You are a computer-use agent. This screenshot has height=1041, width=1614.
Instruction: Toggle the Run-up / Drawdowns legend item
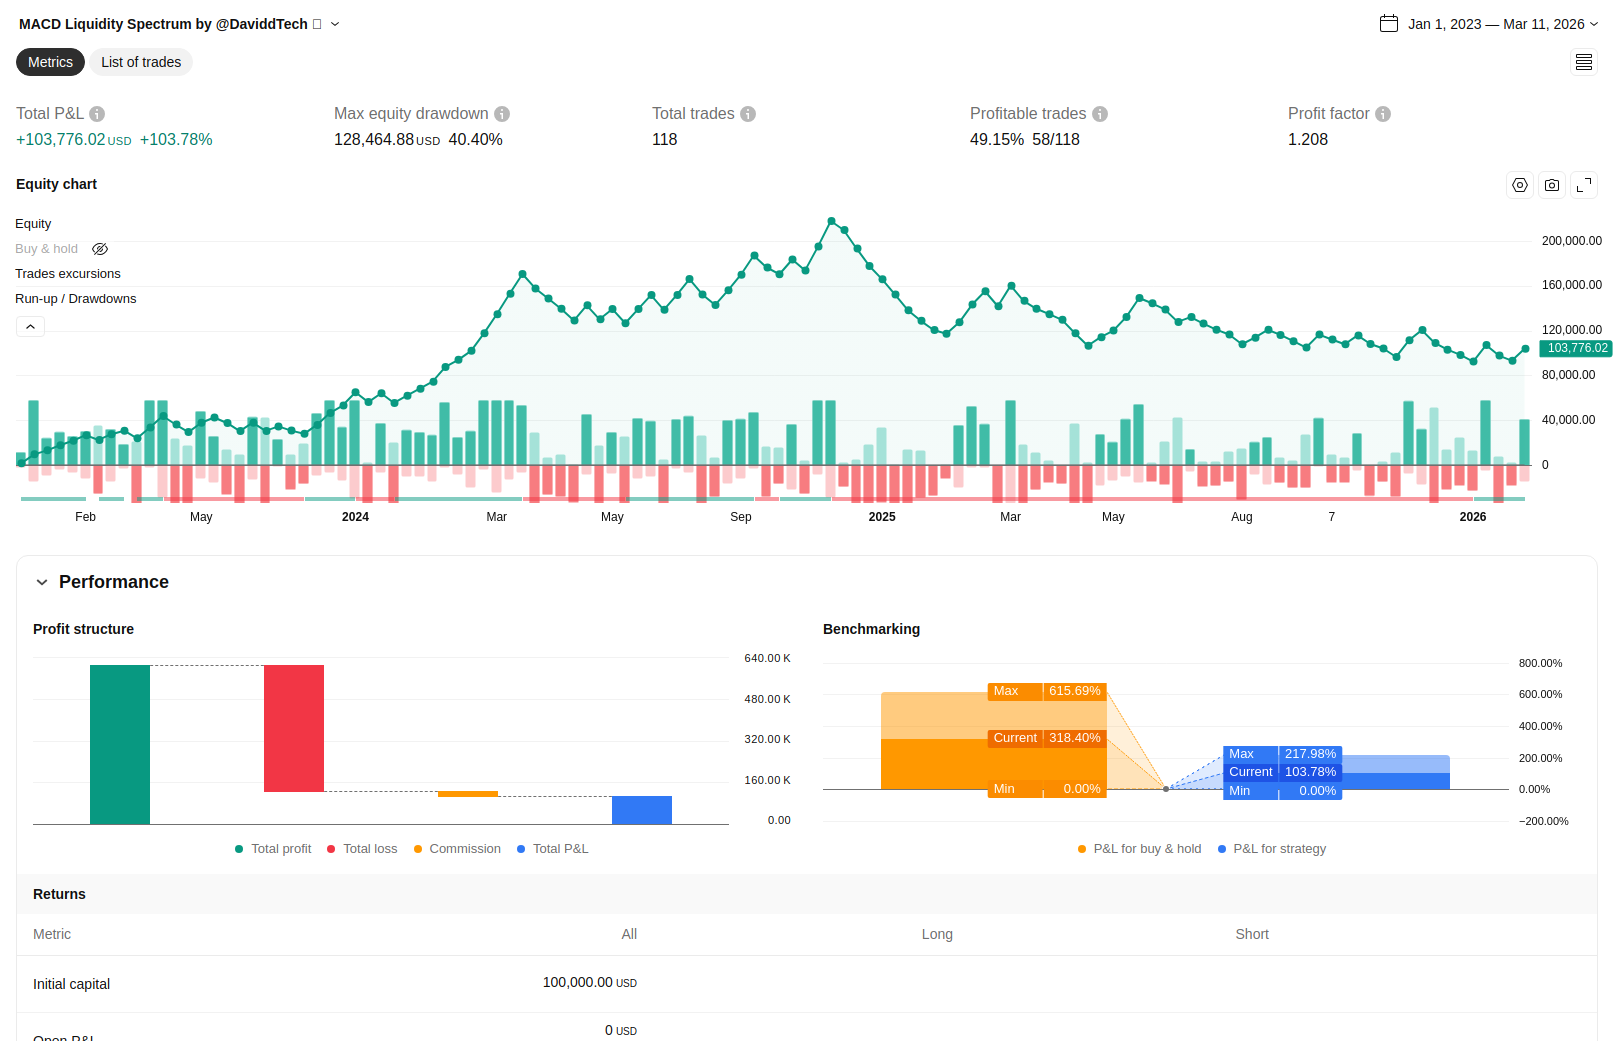pyautogui.click(x=76, y=299)
